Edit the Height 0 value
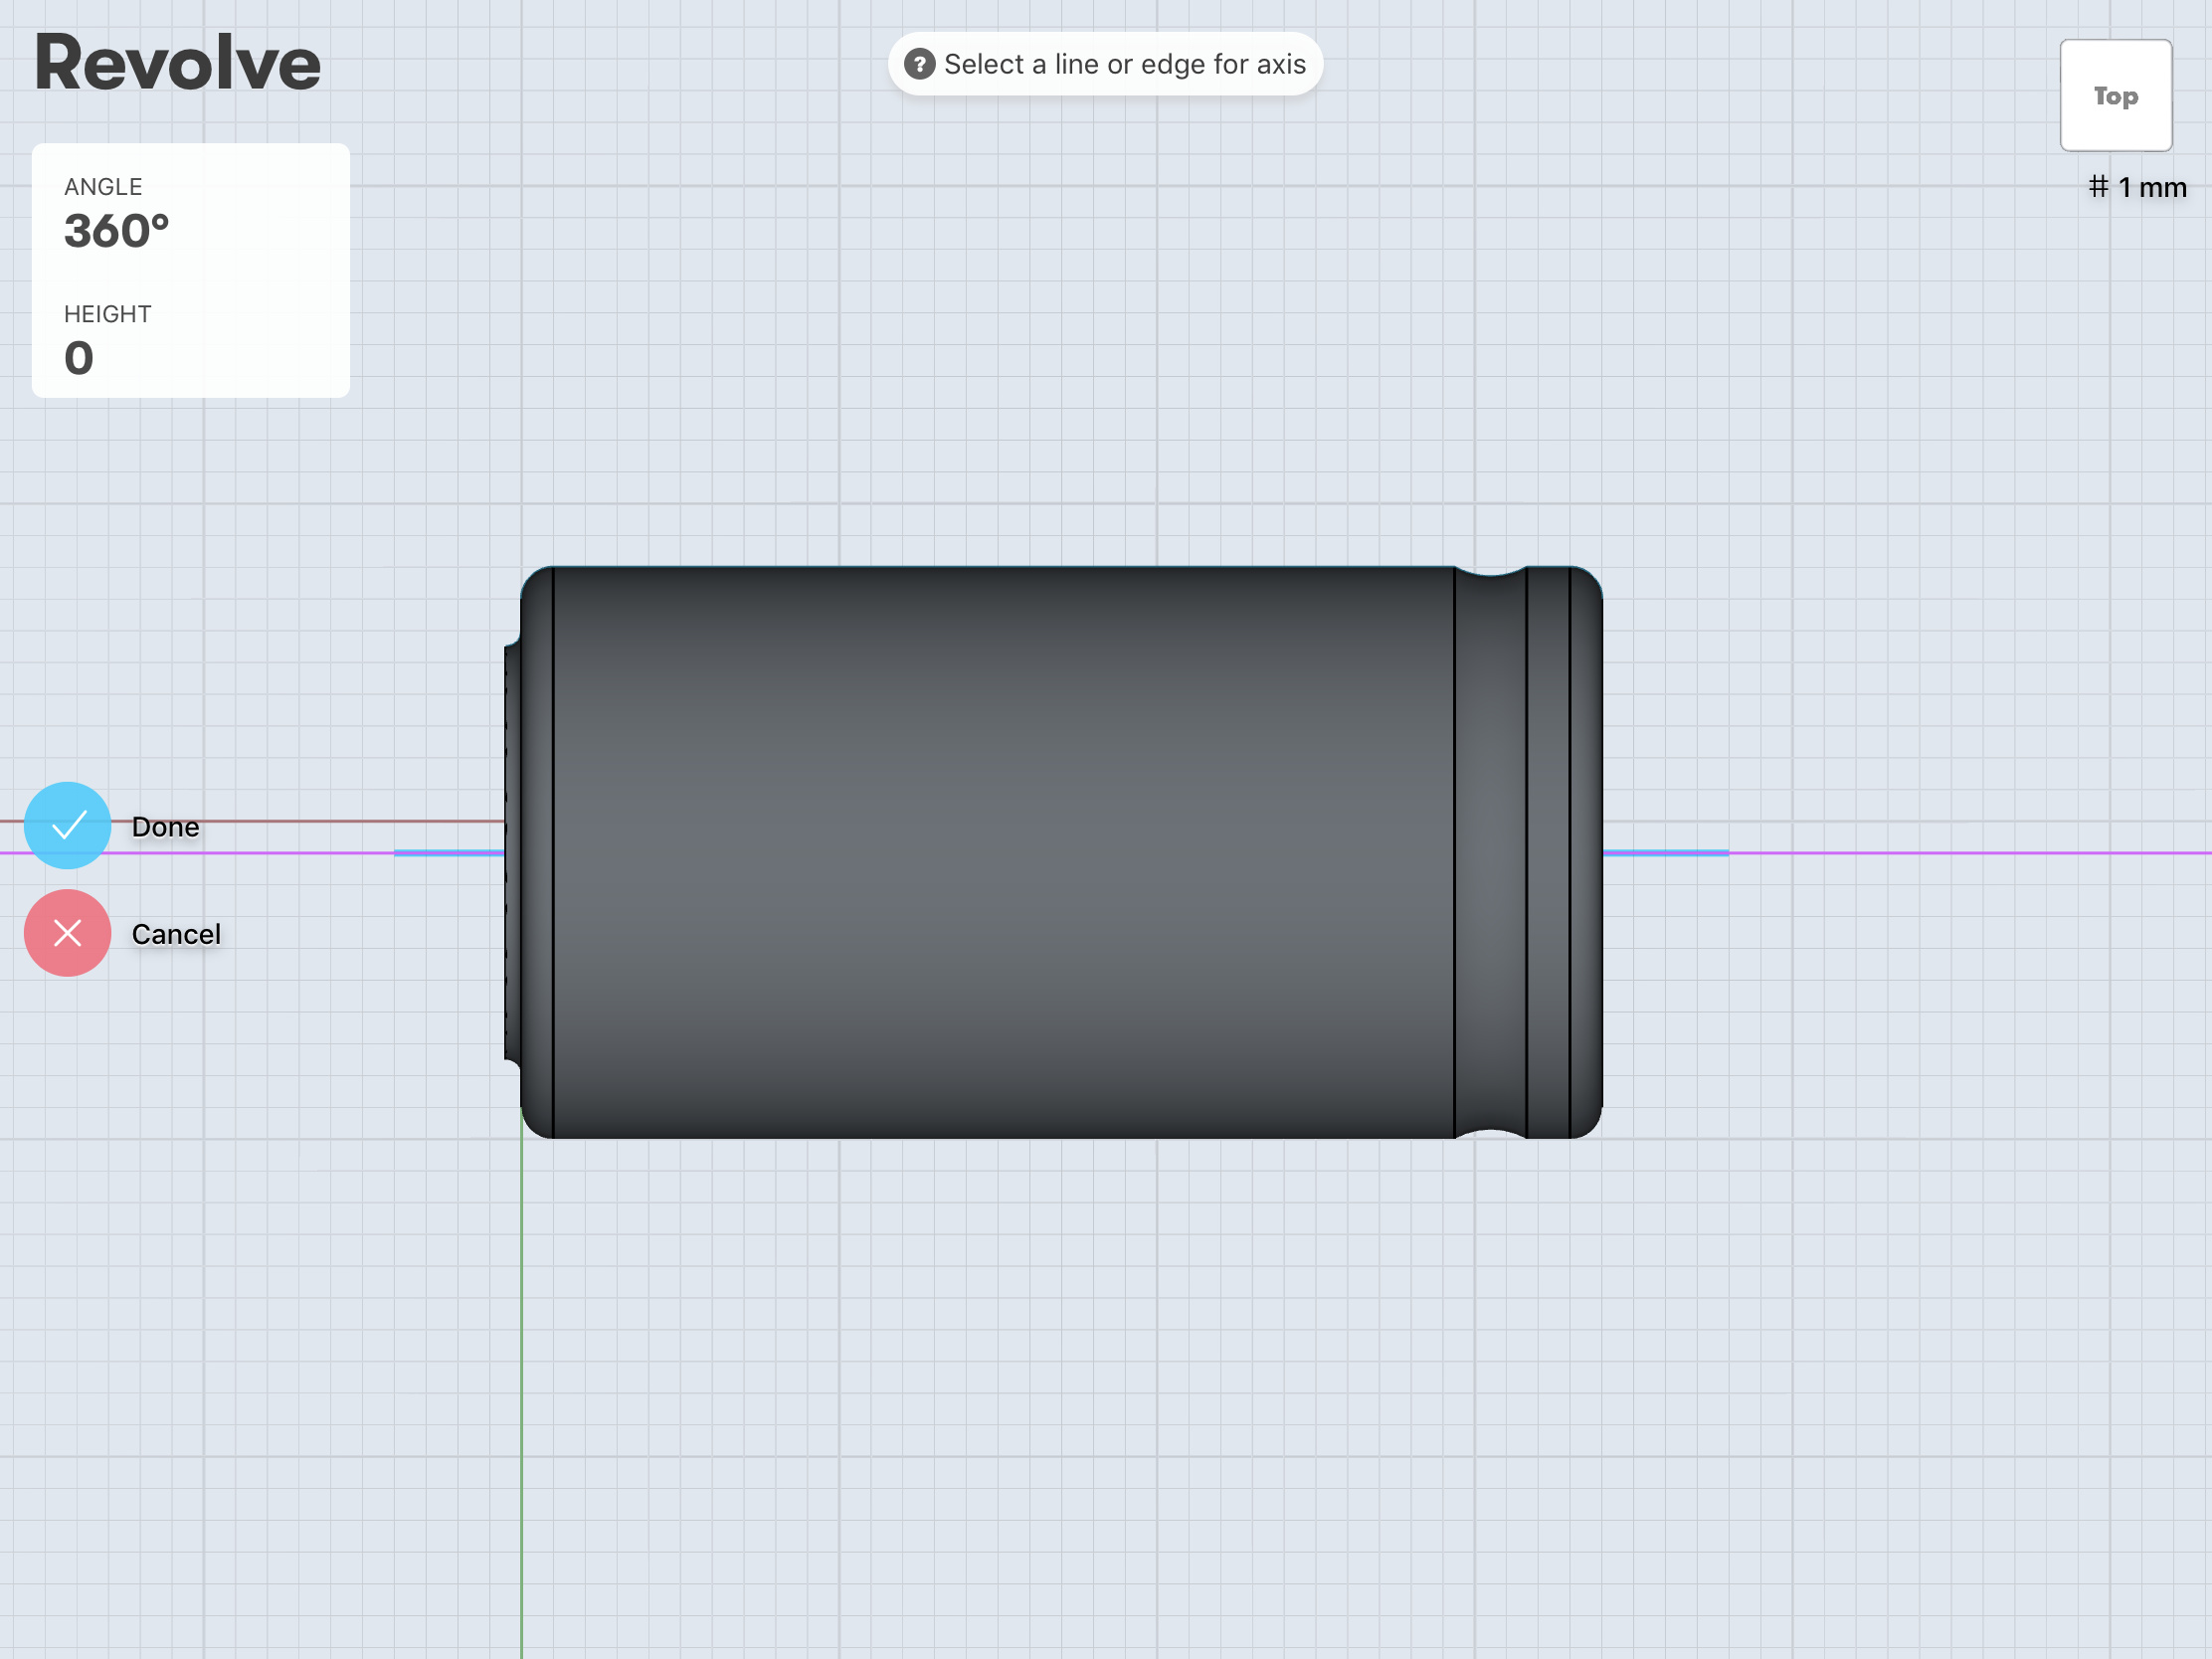Screen dimensions: 2212x1659 (x=79, y=358)
